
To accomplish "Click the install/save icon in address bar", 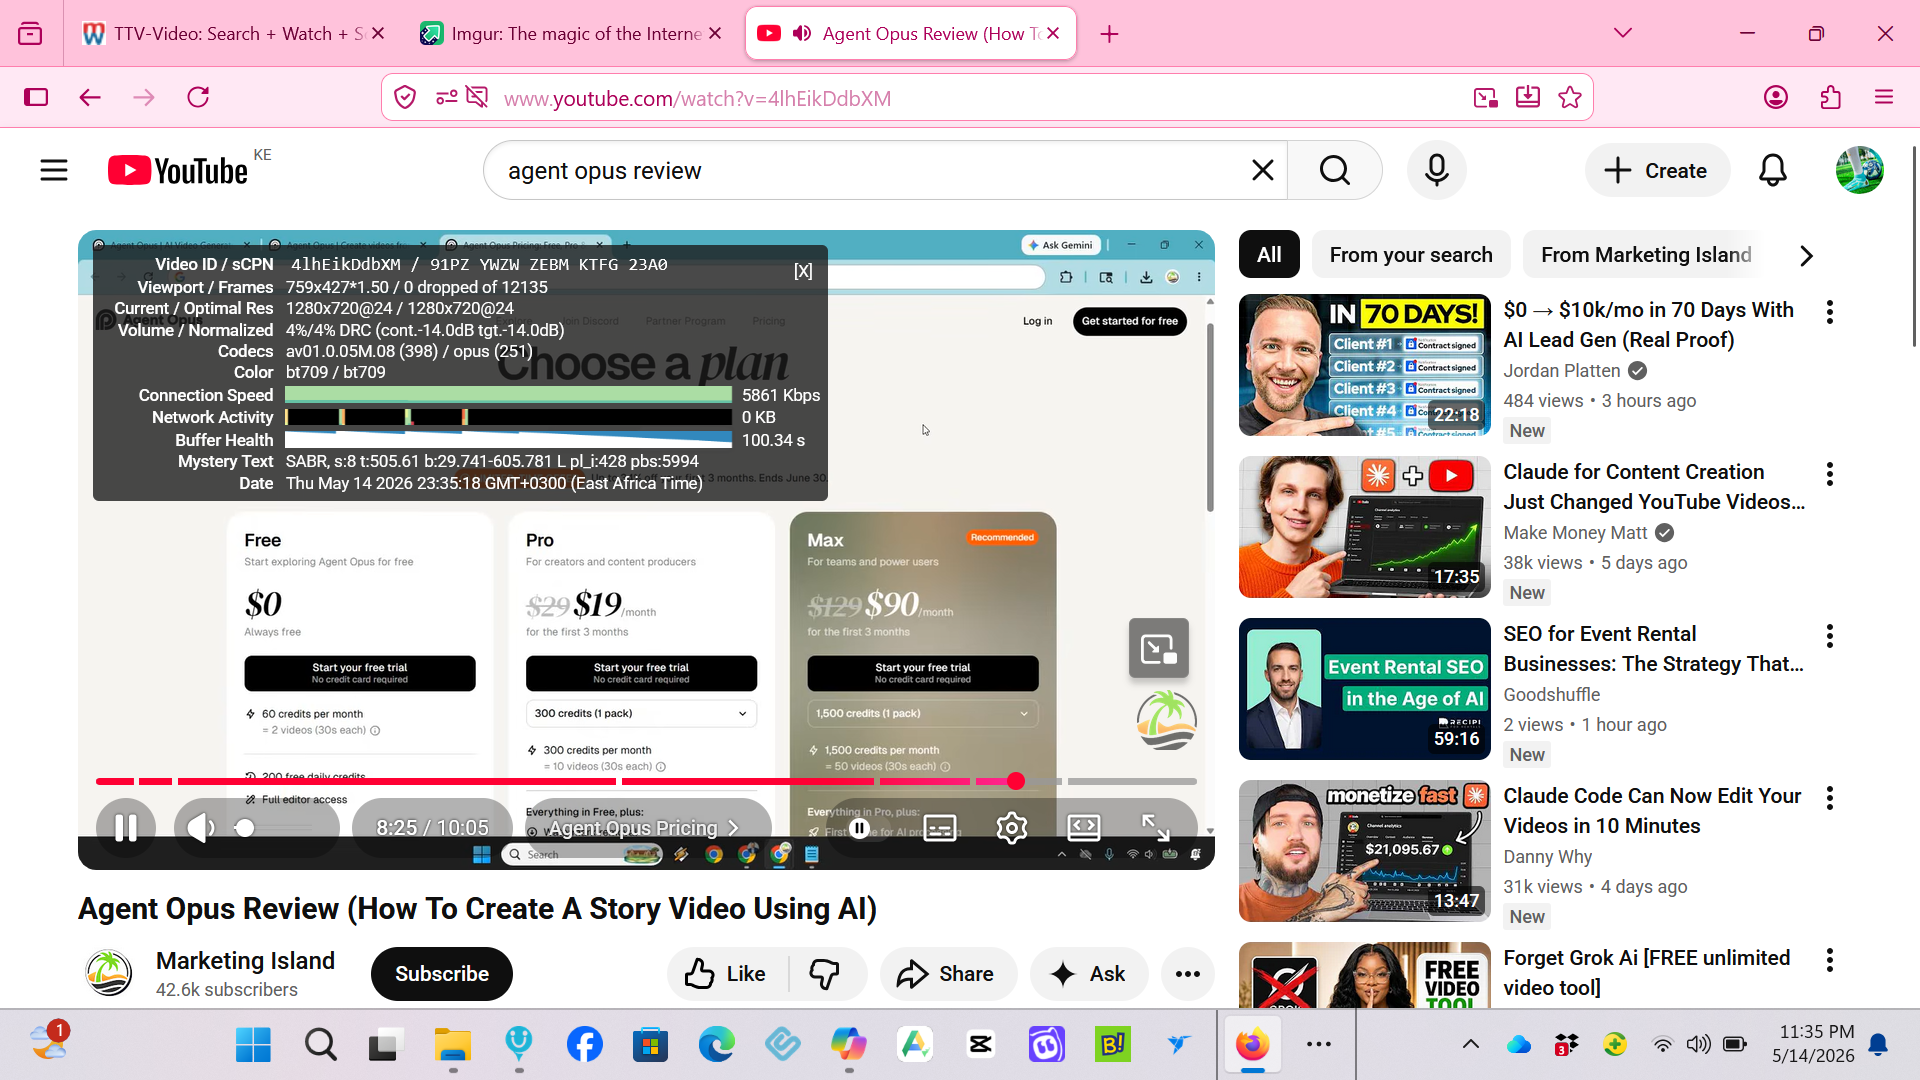I will 1528,97.
